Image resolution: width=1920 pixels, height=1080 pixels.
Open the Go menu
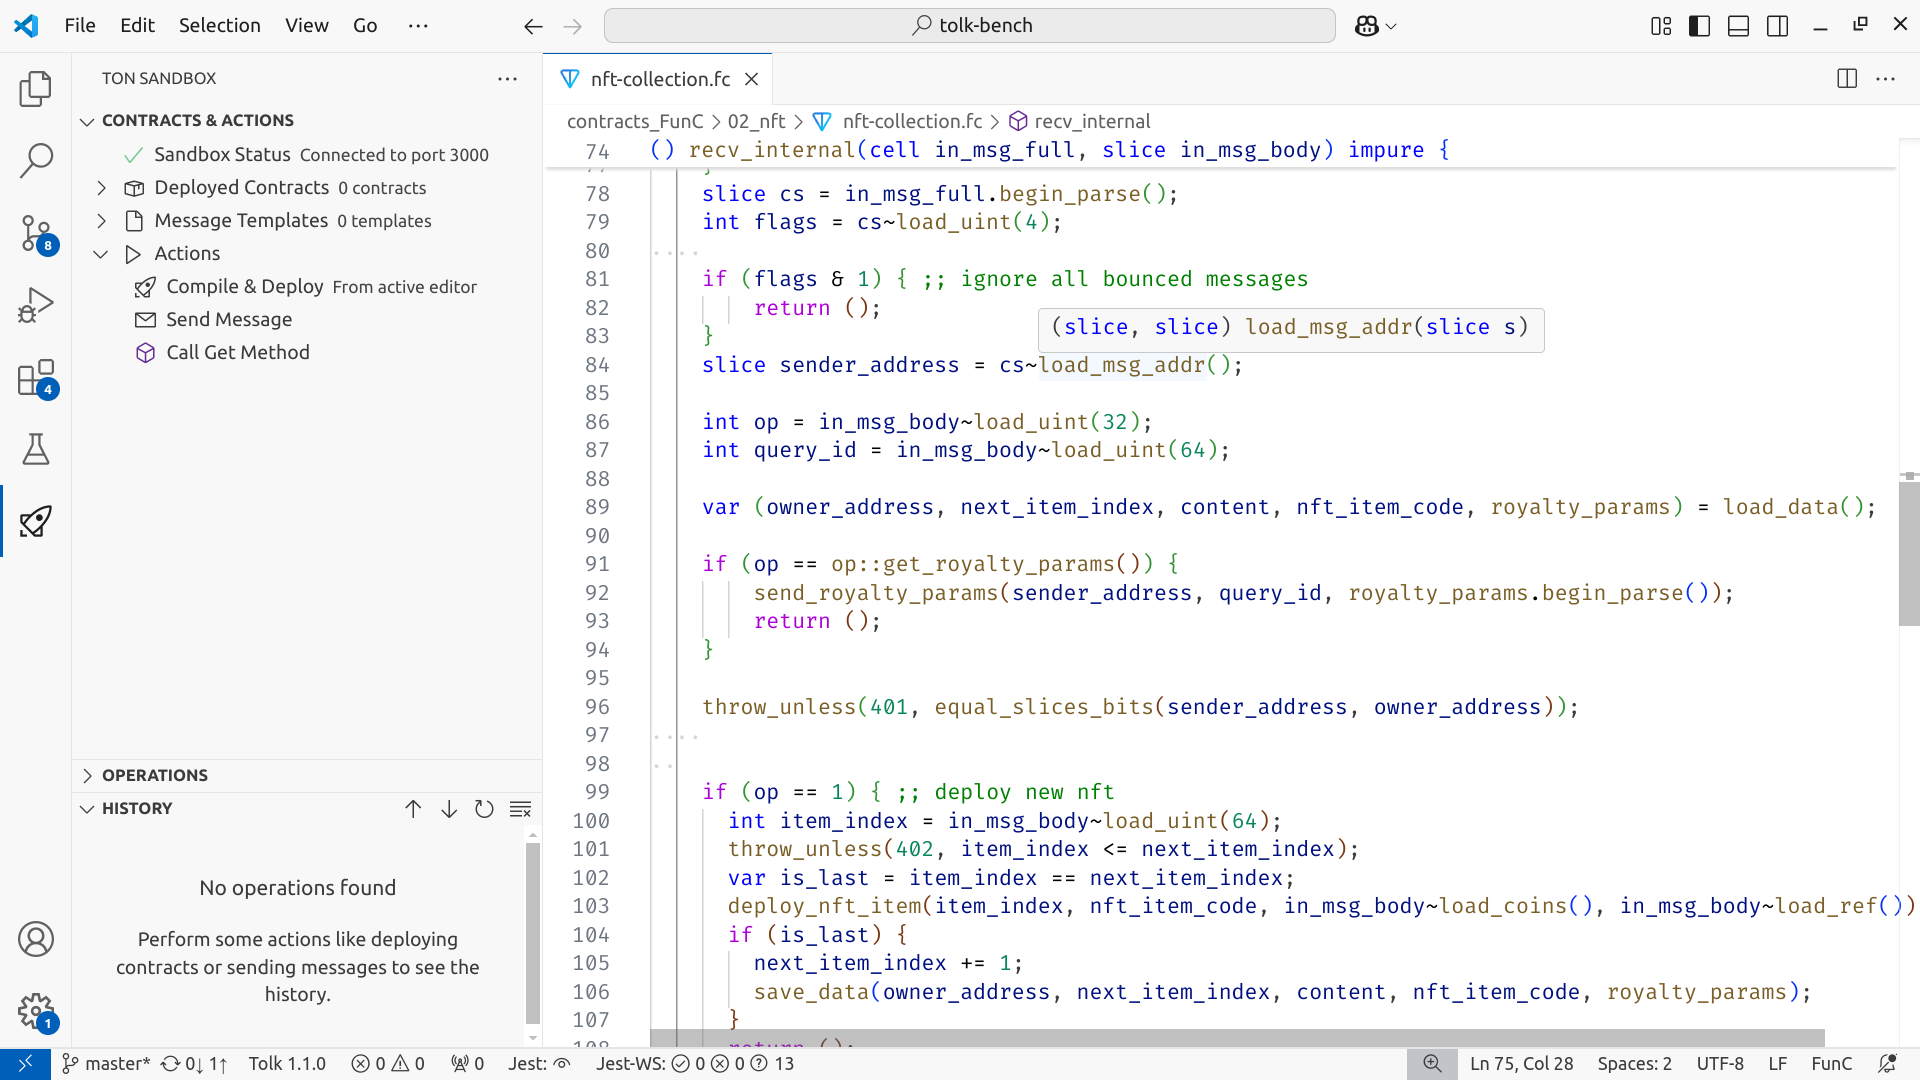point(365,26)
